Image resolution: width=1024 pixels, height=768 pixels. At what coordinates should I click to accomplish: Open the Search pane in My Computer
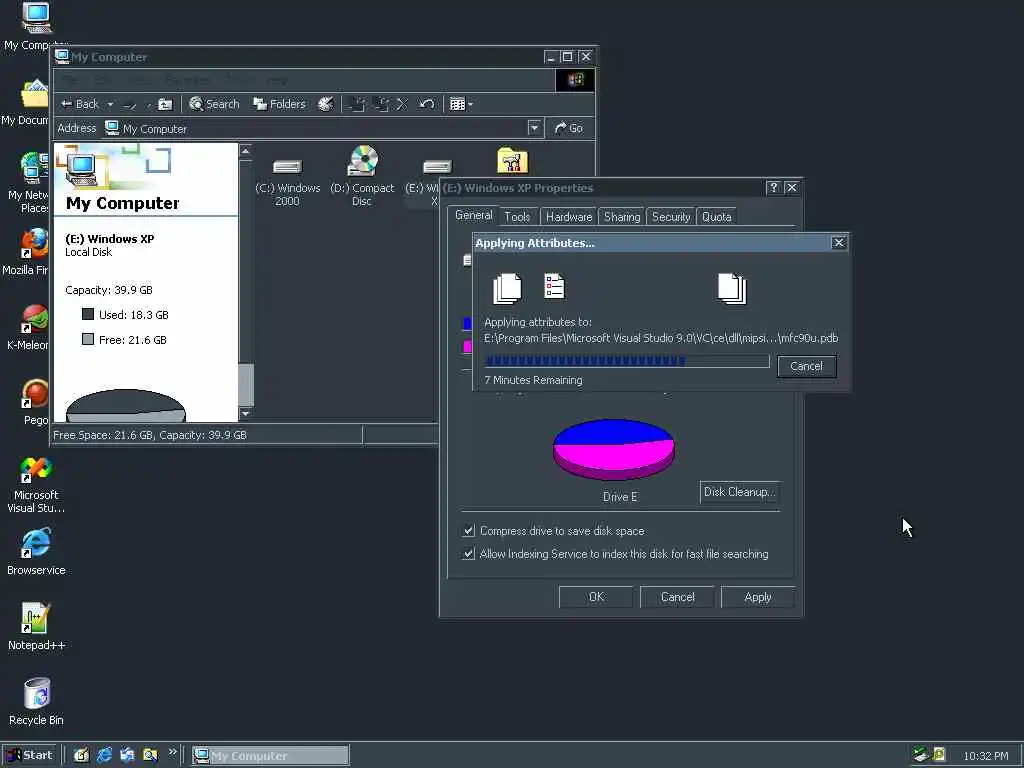coord(214,104)
